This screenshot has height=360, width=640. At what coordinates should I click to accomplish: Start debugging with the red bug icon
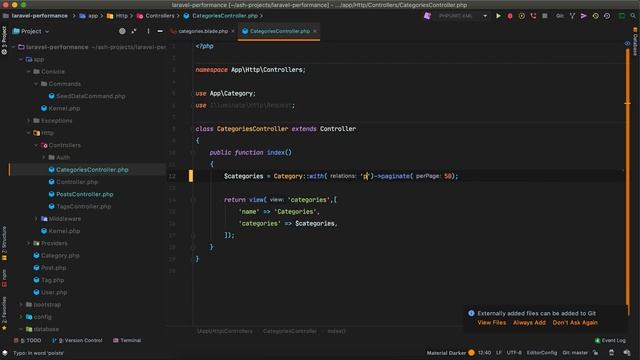(510, 16)
